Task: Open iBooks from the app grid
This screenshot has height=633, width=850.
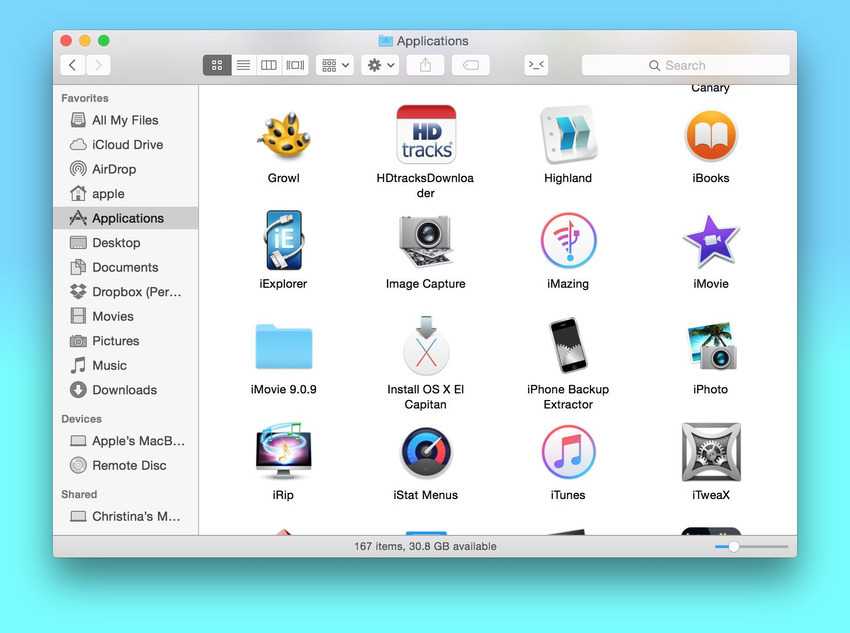Action: pyautogui.click(x=710, y=135)
